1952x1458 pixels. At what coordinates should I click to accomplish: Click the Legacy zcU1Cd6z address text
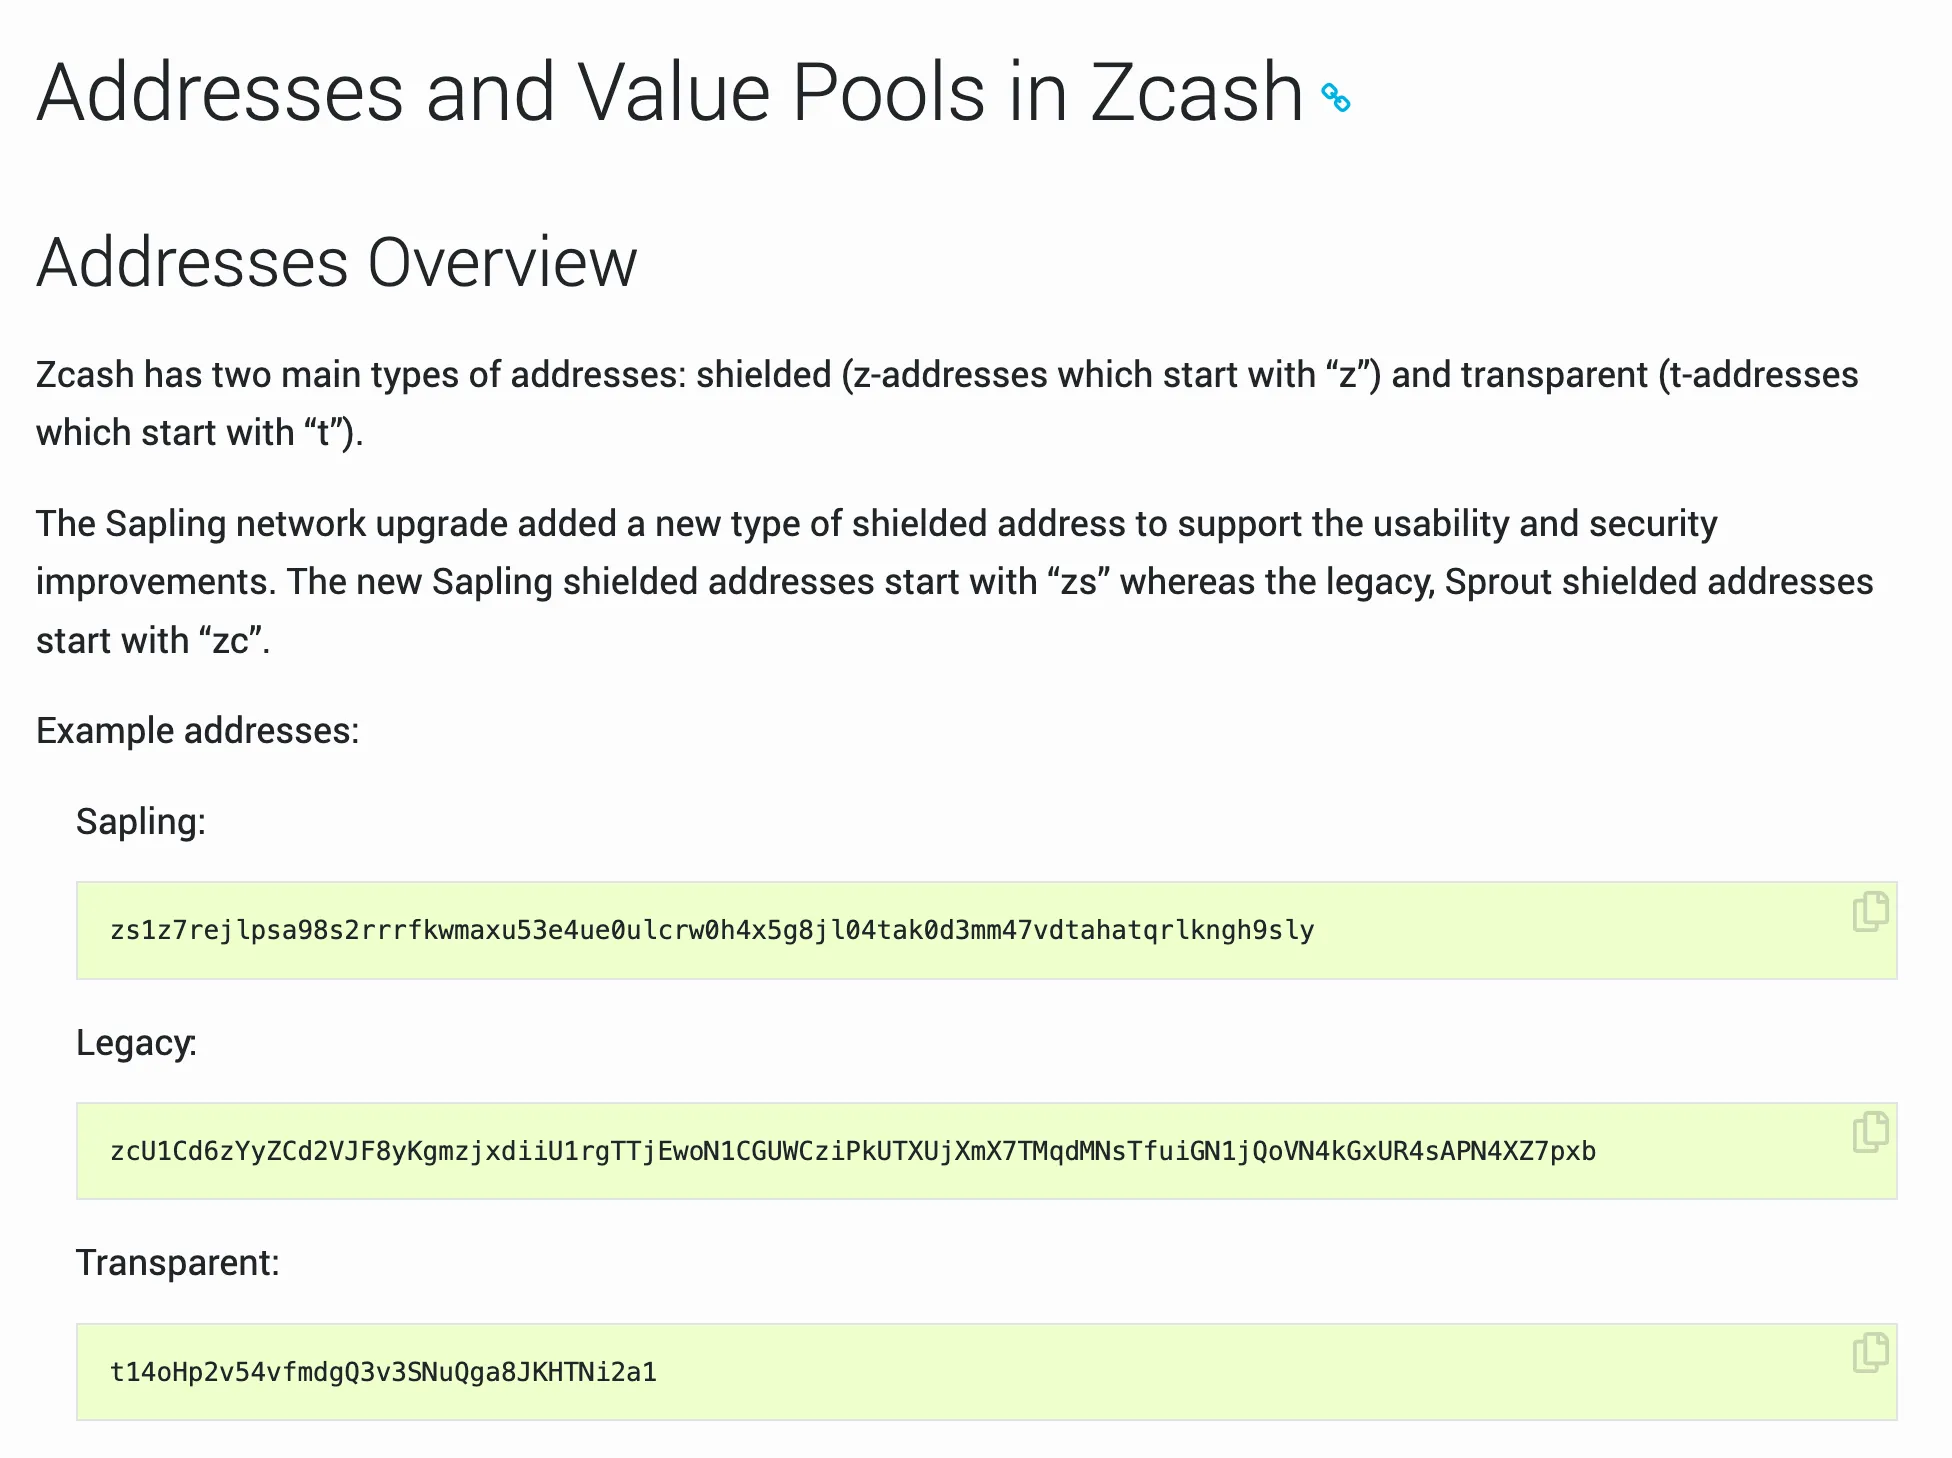tap(852, 1152)
